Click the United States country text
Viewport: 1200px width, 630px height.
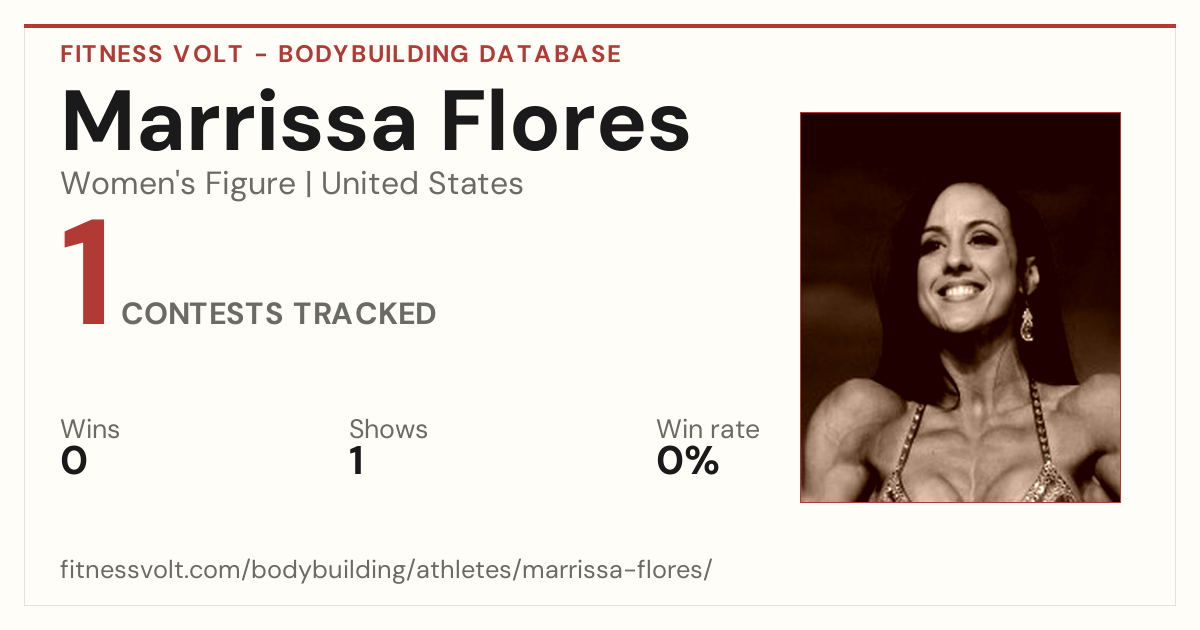tap(422, 184)
